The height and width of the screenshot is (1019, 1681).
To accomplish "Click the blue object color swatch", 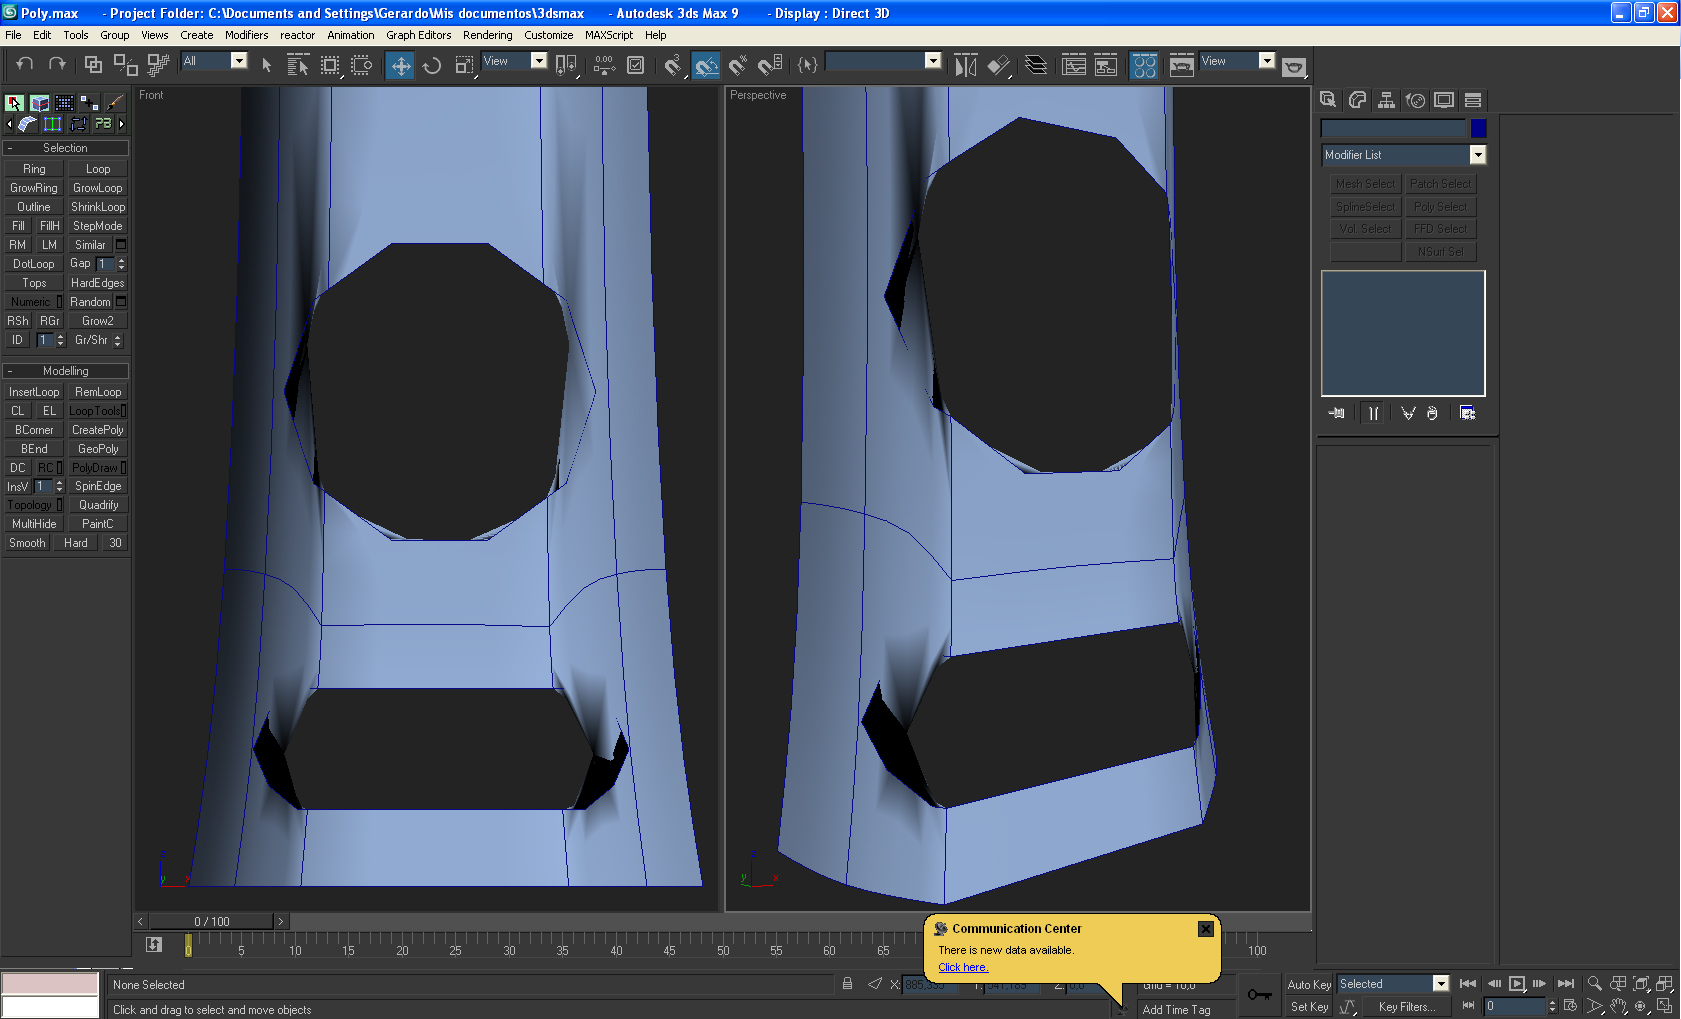I will pyautogui.click(x=1478, y=128).
